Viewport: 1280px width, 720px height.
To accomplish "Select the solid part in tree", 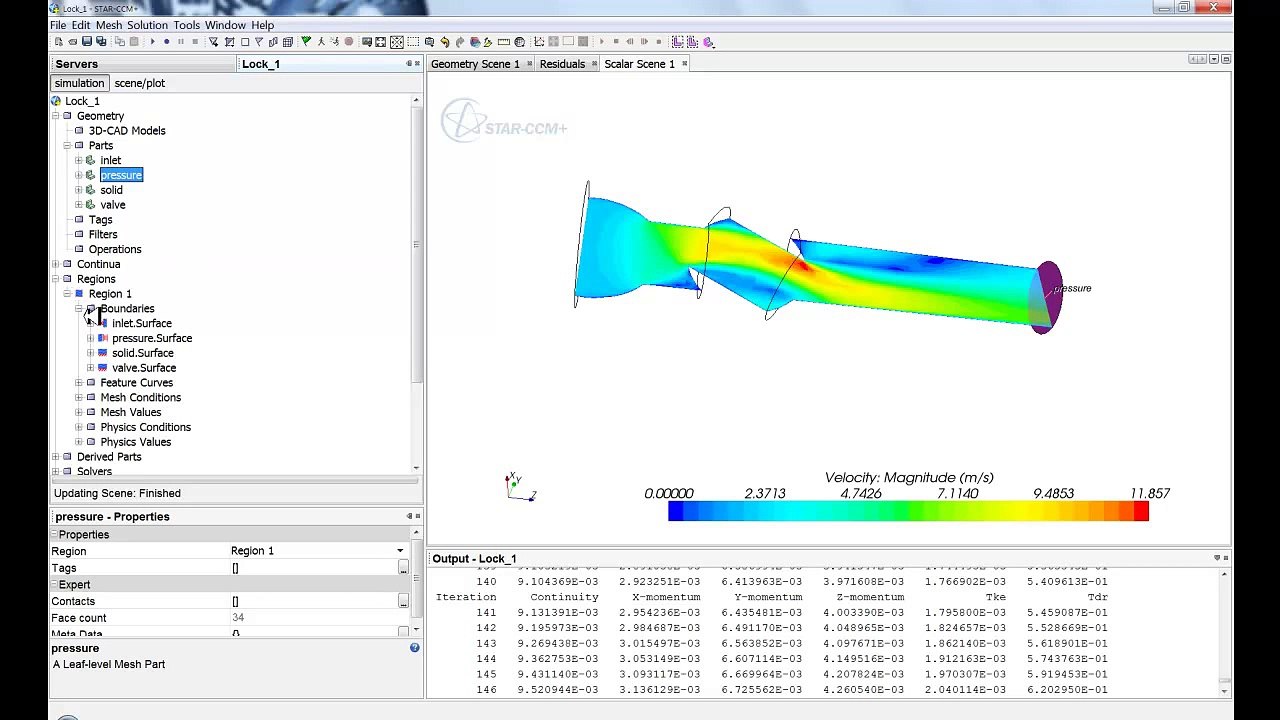I will click(111, 190).
